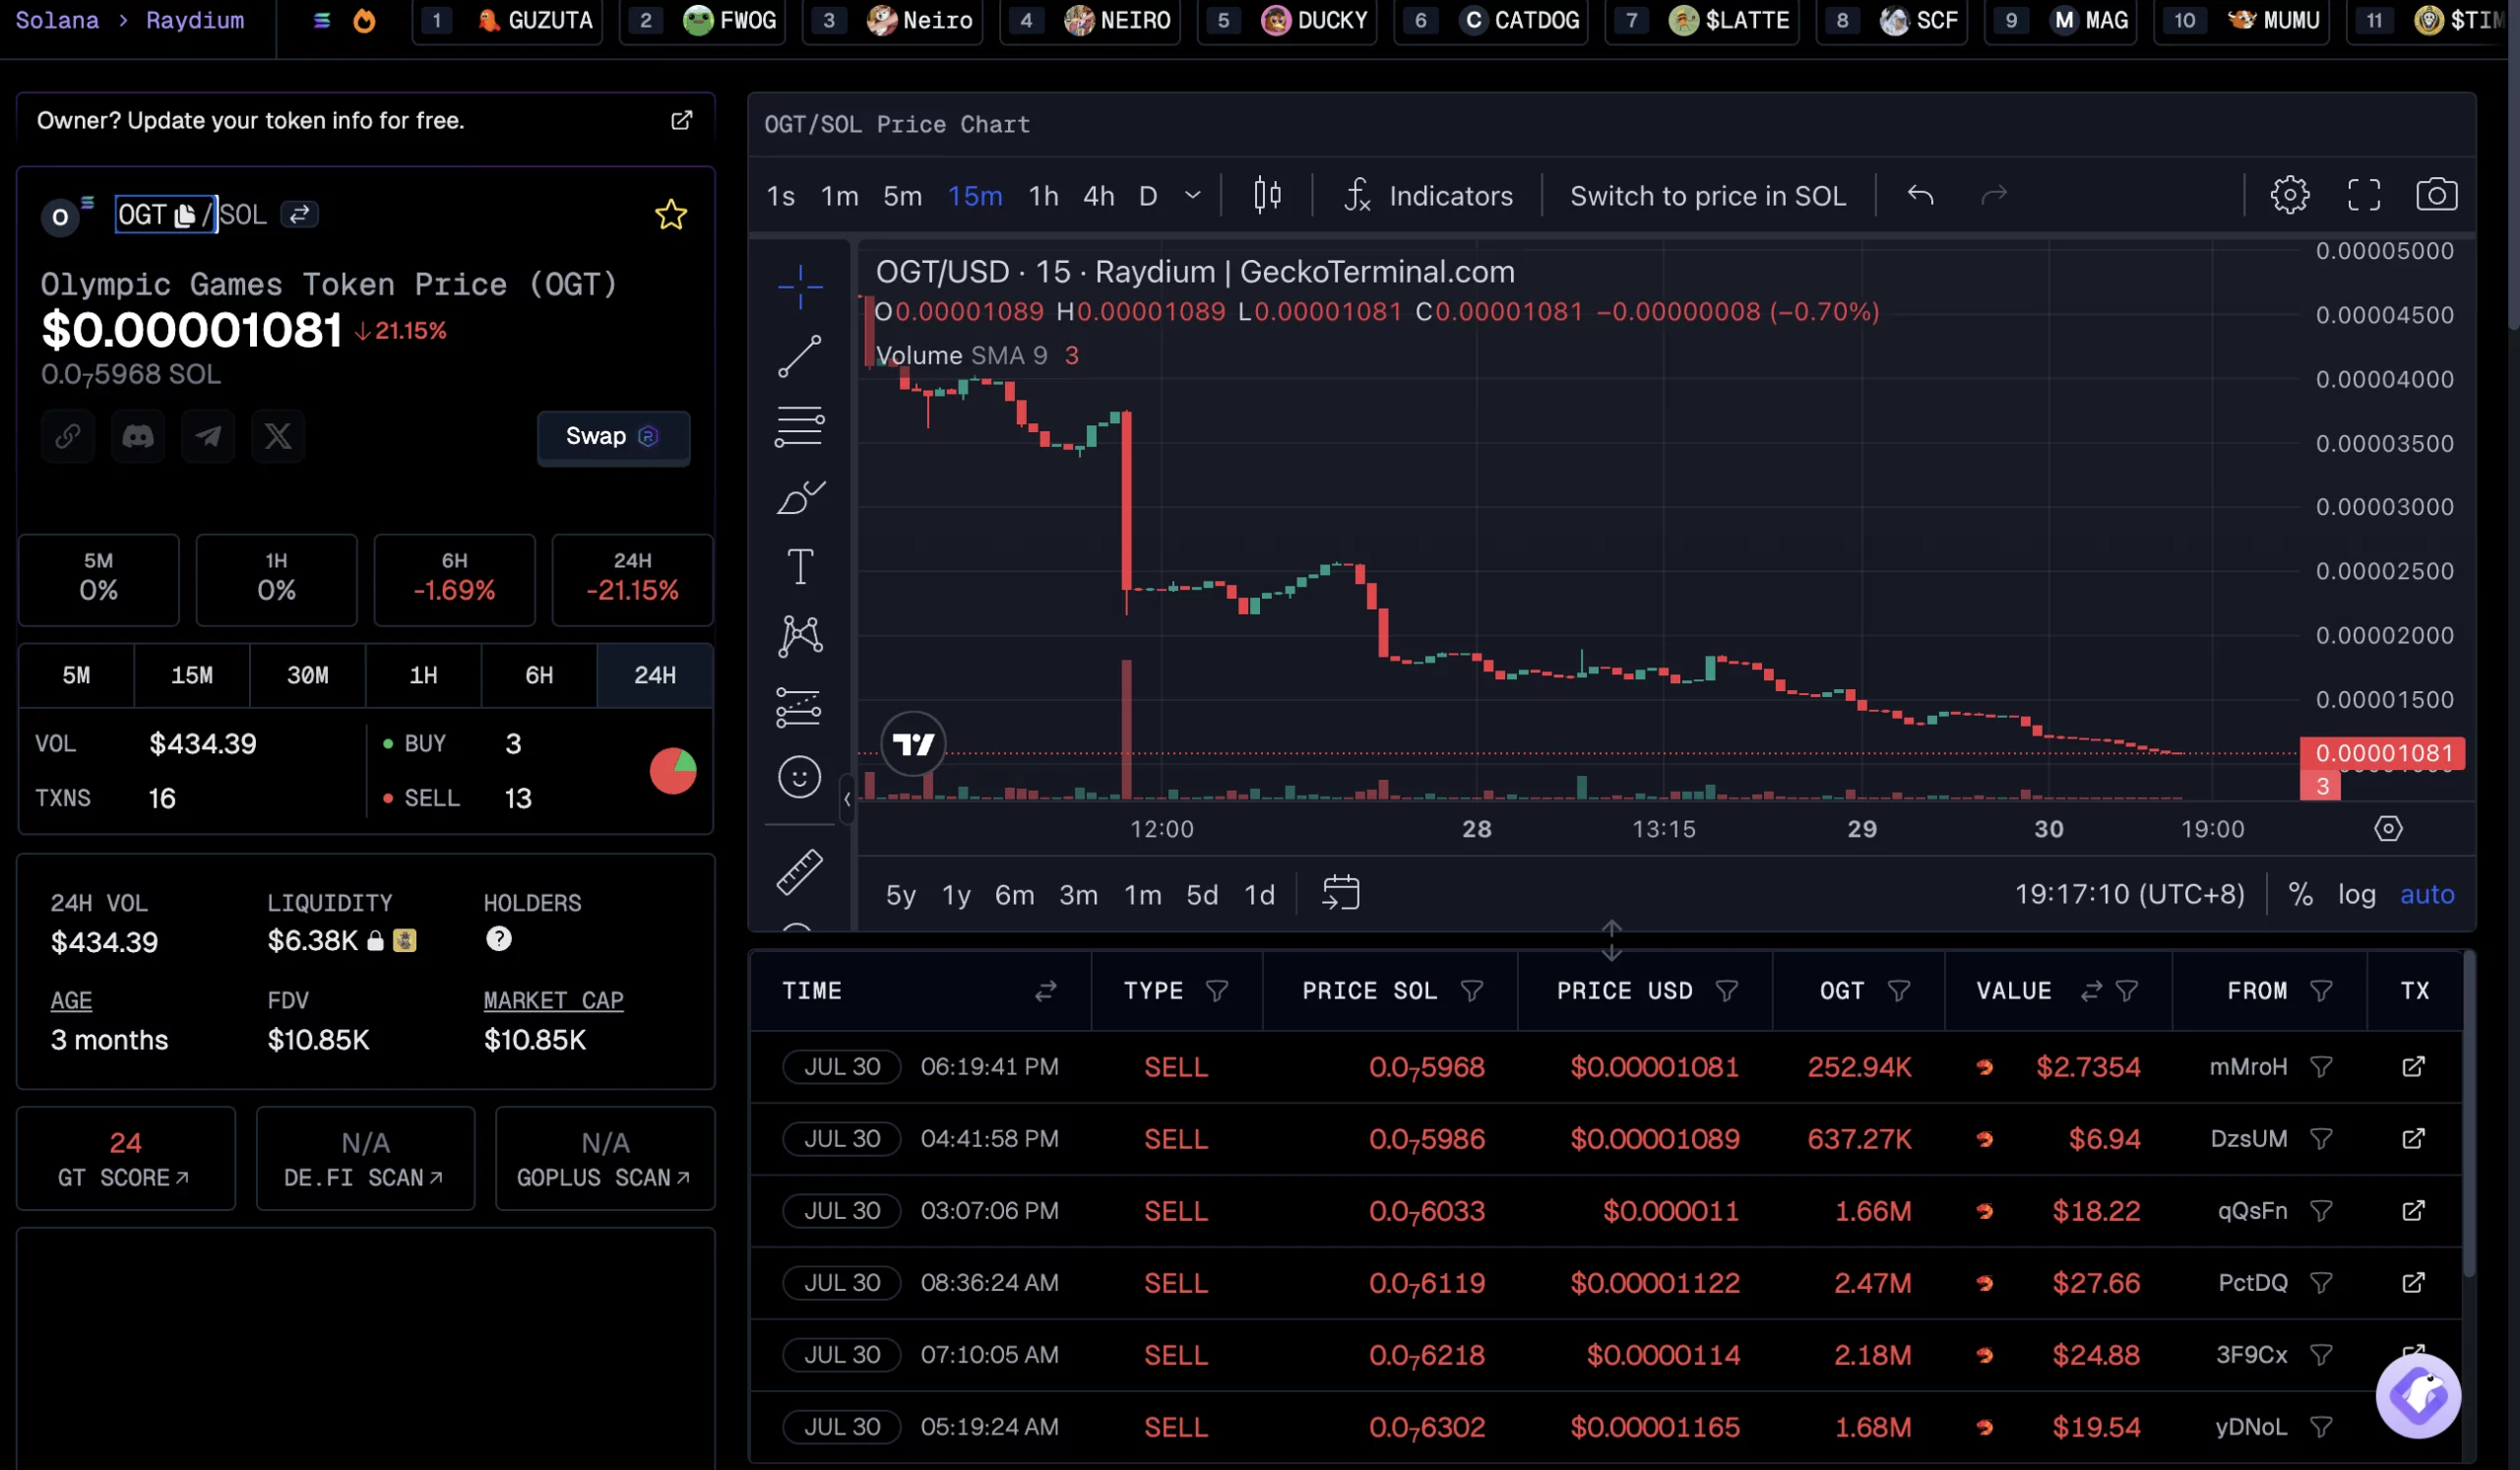The height and width of the screenshot is (1470, 2520).
Task: Open the Indicators menu
Action: tap(1427, 196)
